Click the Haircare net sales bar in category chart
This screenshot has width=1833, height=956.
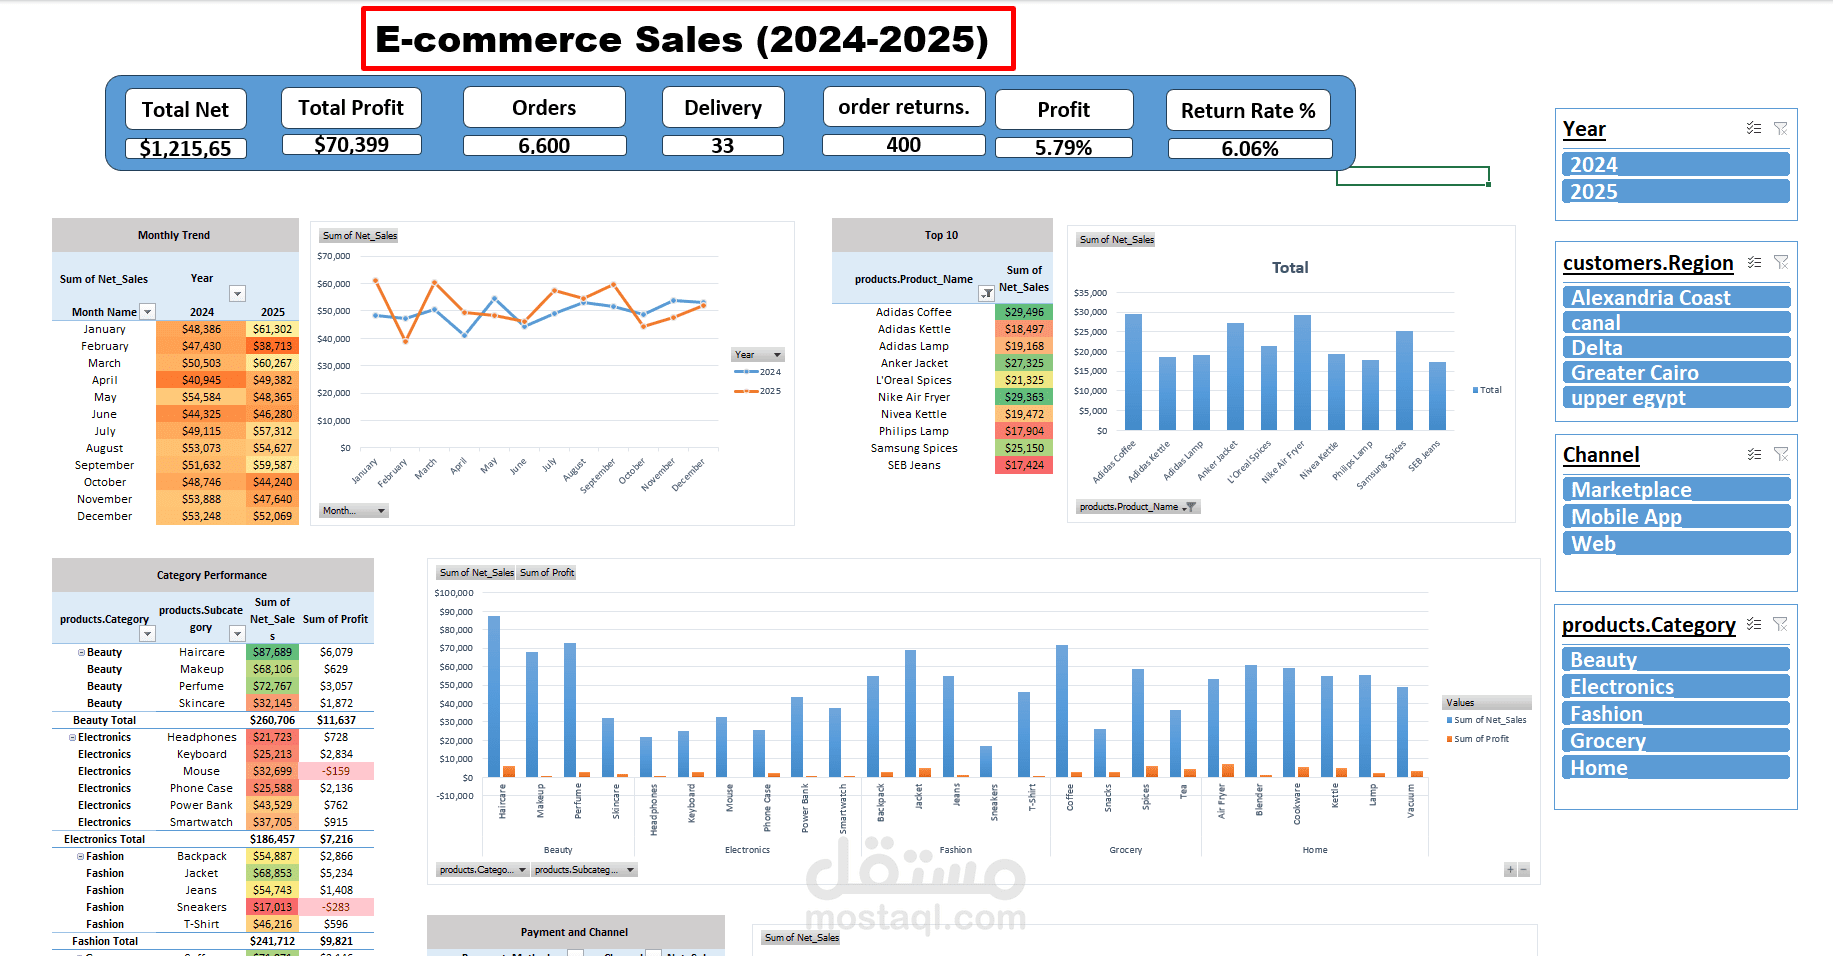(494, 696)
